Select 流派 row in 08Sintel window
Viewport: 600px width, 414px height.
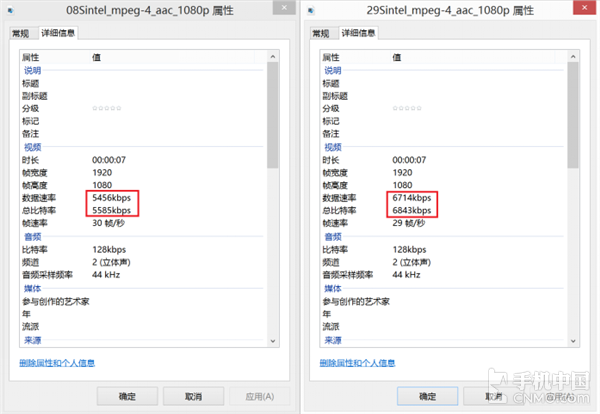click(143, 327)
